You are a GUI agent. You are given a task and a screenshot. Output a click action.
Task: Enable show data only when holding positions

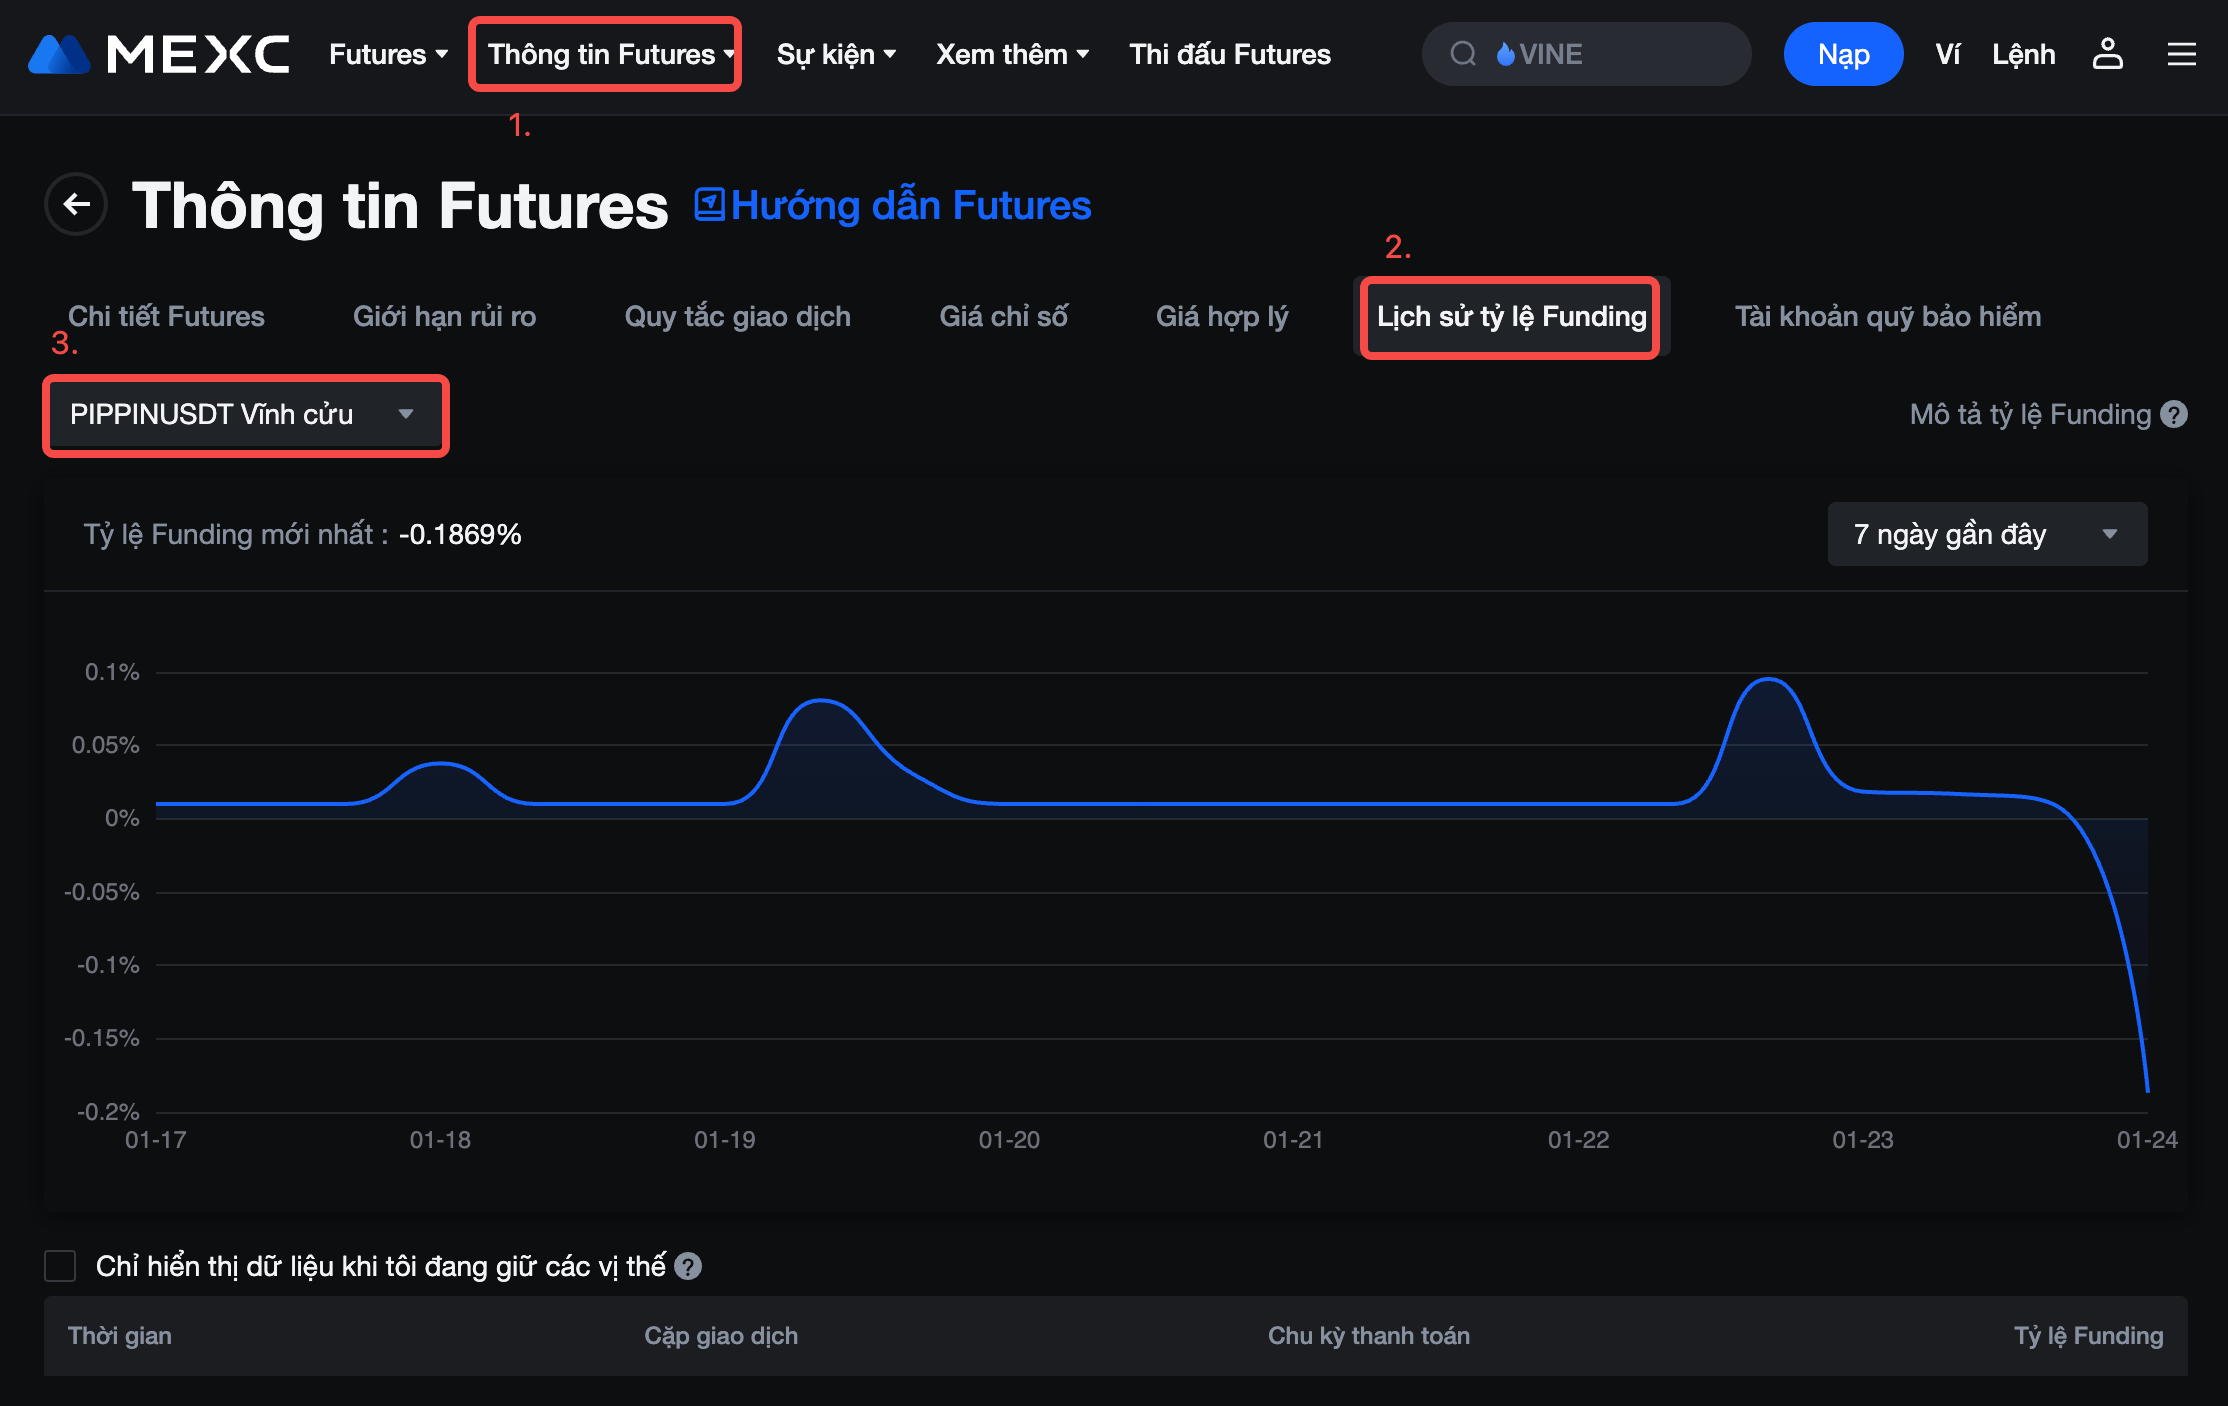pyautogui.click(x=60, y=1266)
